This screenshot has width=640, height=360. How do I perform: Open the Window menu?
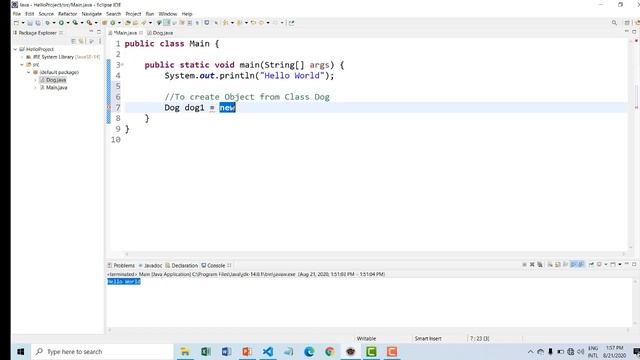[168, 14]
